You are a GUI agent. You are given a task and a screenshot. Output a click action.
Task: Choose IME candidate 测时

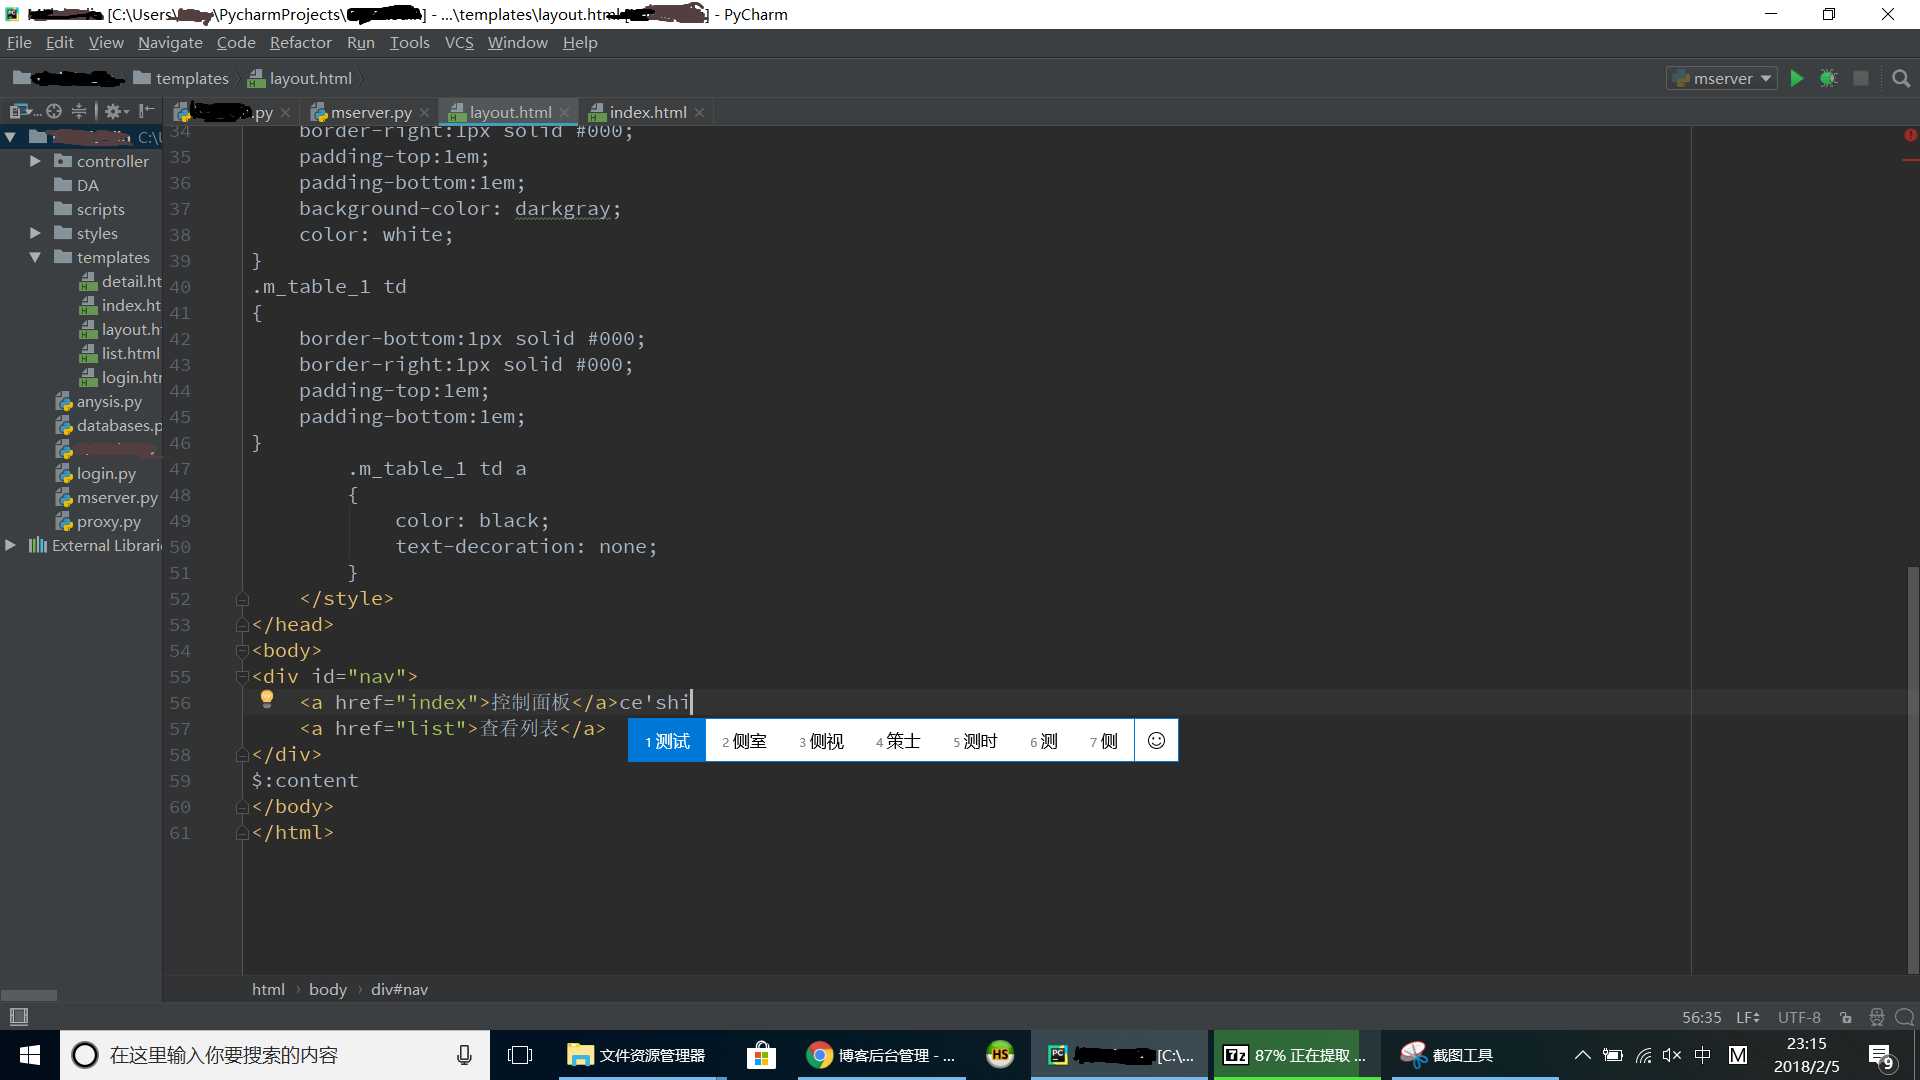click(975, 741)
